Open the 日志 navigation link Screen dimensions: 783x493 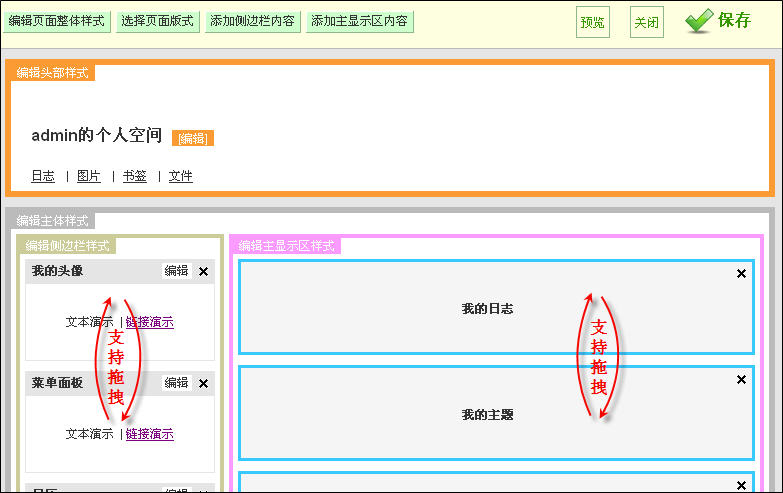(43, 176)
